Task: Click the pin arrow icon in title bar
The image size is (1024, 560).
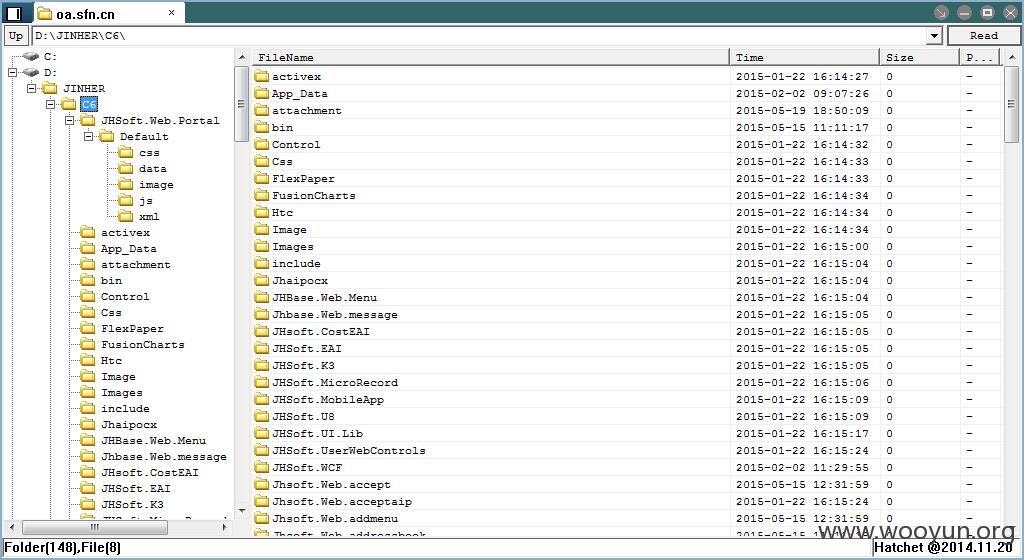Action: pos(941,12)
